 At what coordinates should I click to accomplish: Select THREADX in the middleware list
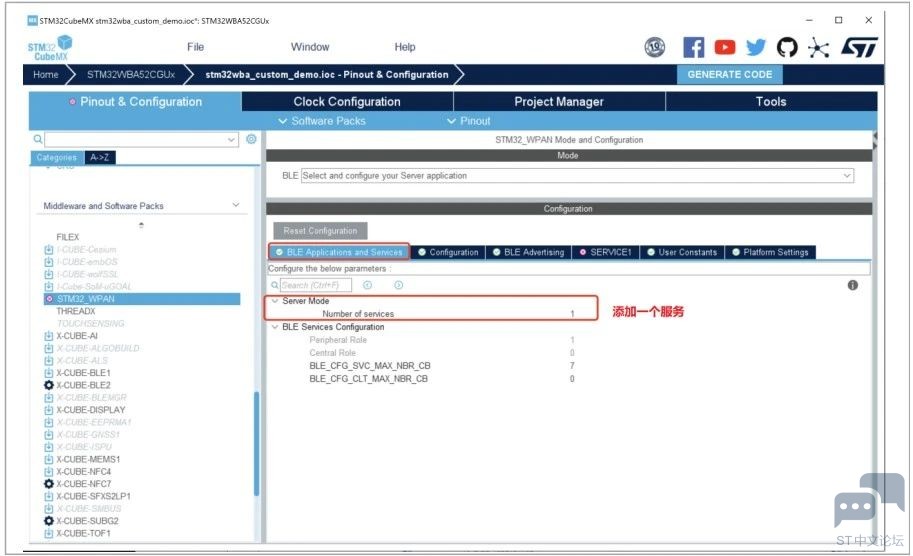tap(76, 311)
